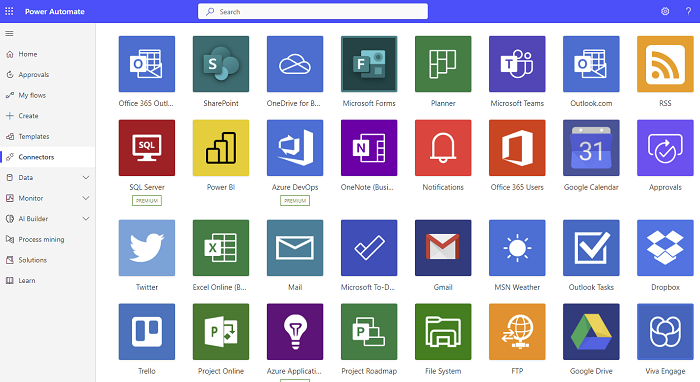Toggle the left navigation hamburger menu
Viewport: 700px width, 382px height.
click(x=9, y=33)
